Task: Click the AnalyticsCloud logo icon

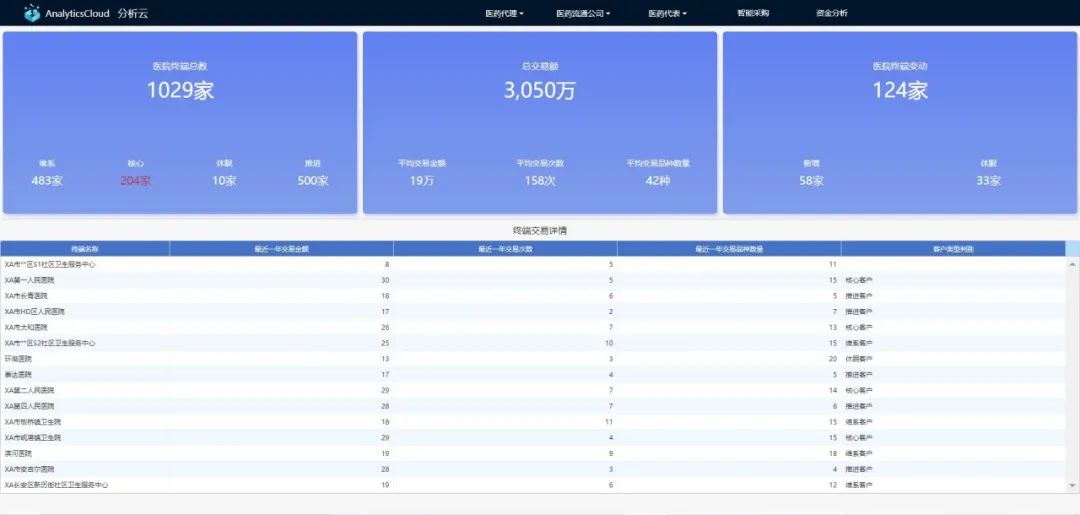Action: 32,13
